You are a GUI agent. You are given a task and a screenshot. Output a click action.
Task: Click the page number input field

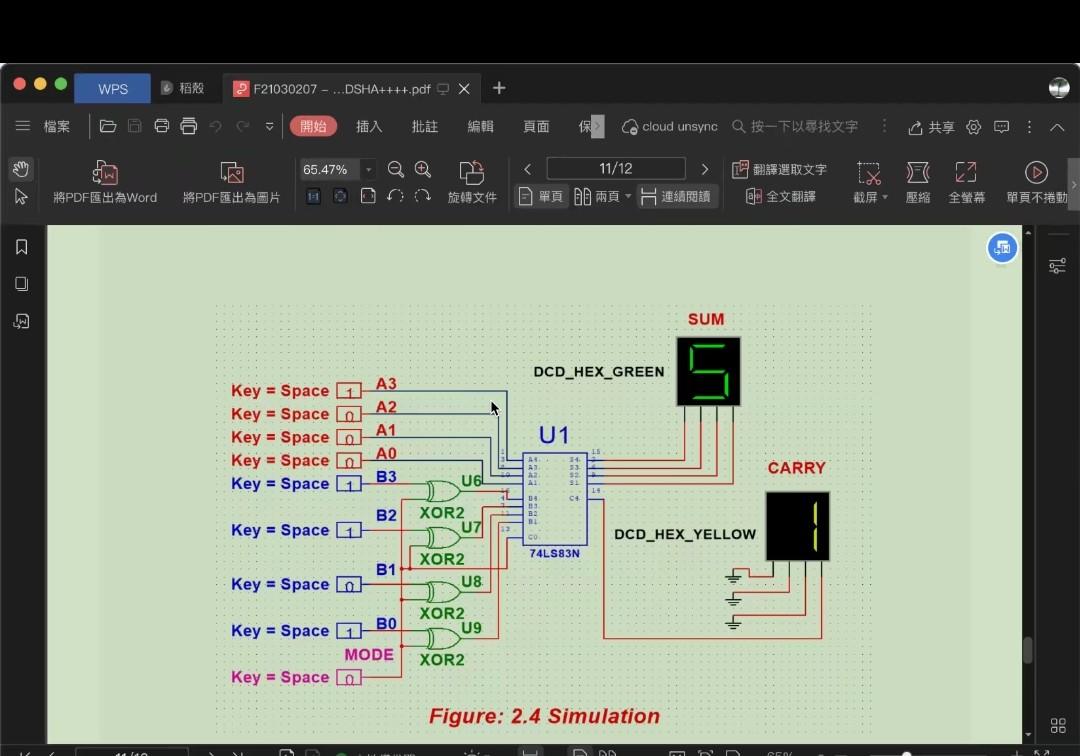(x=616, y=168)
